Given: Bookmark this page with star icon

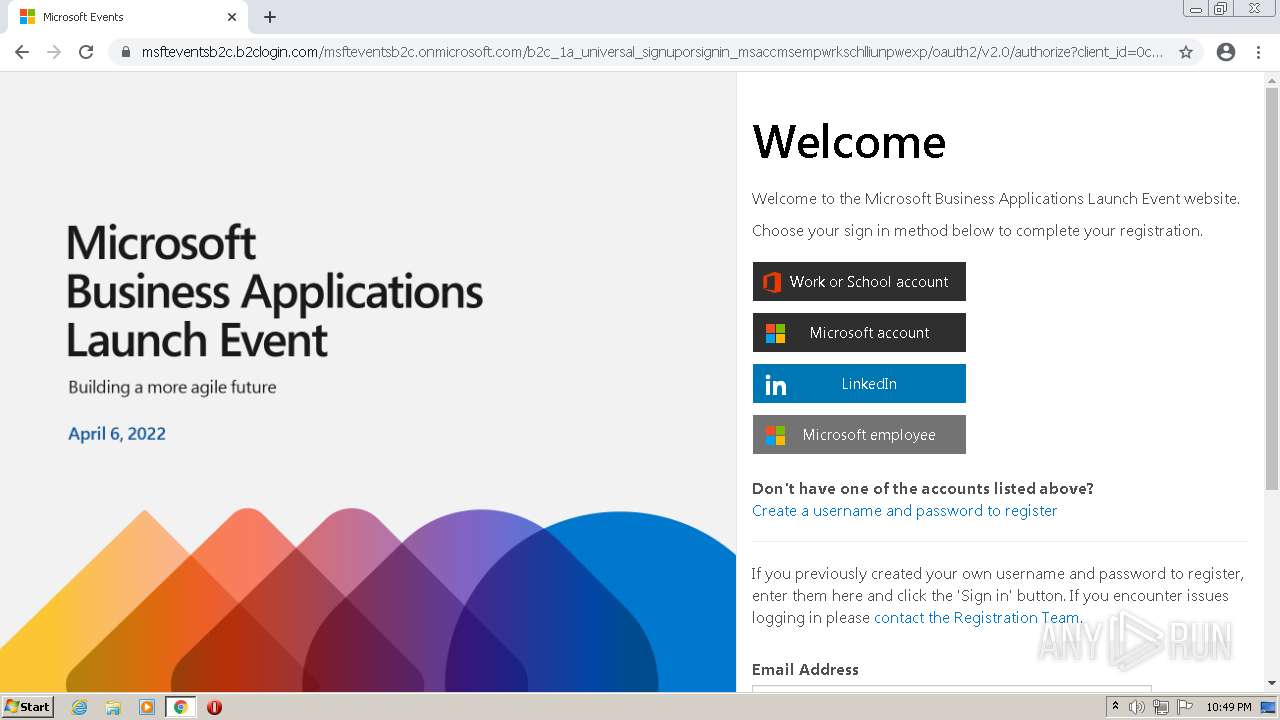Looking at the screenshot, I should [x=1186, y=52].
